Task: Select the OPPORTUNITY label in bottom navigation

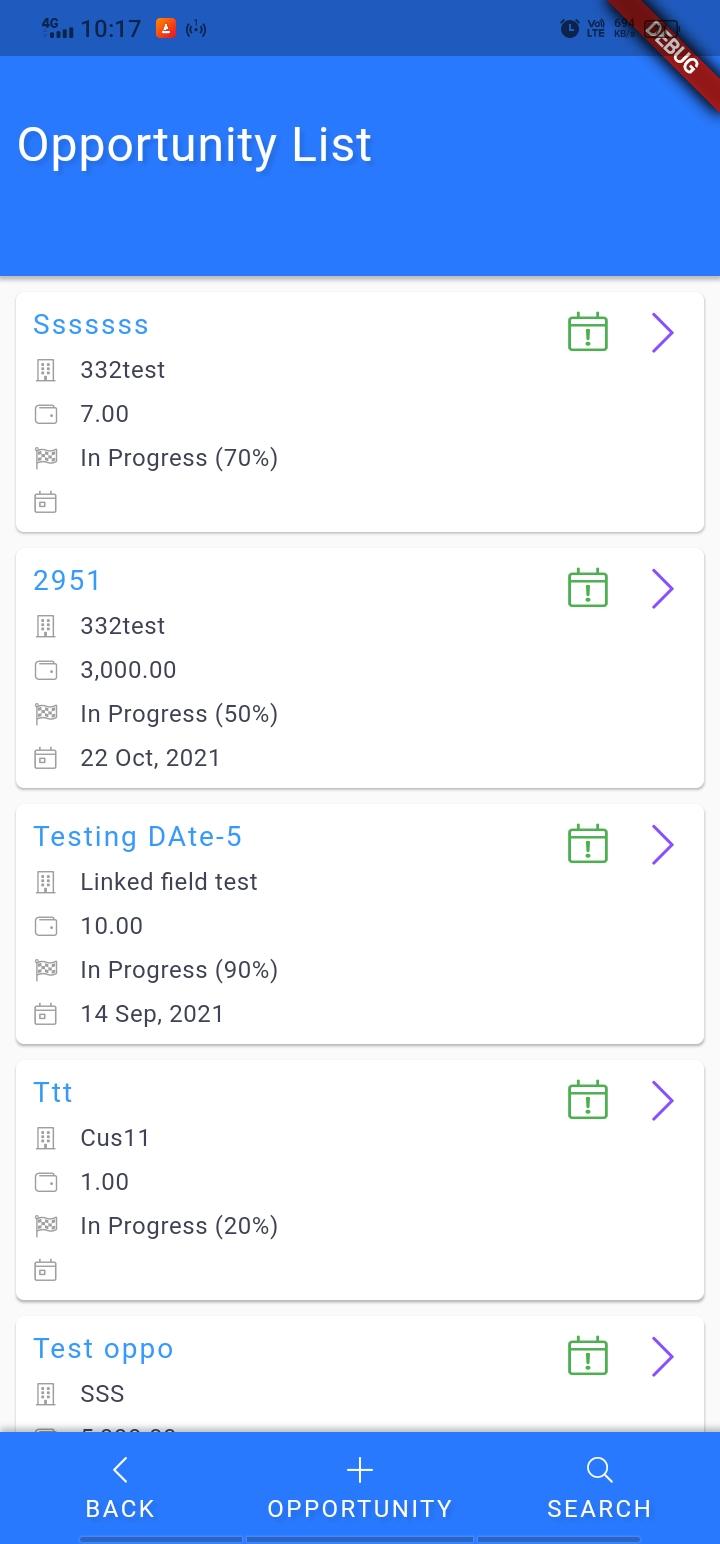Action: click(359, 1508)
